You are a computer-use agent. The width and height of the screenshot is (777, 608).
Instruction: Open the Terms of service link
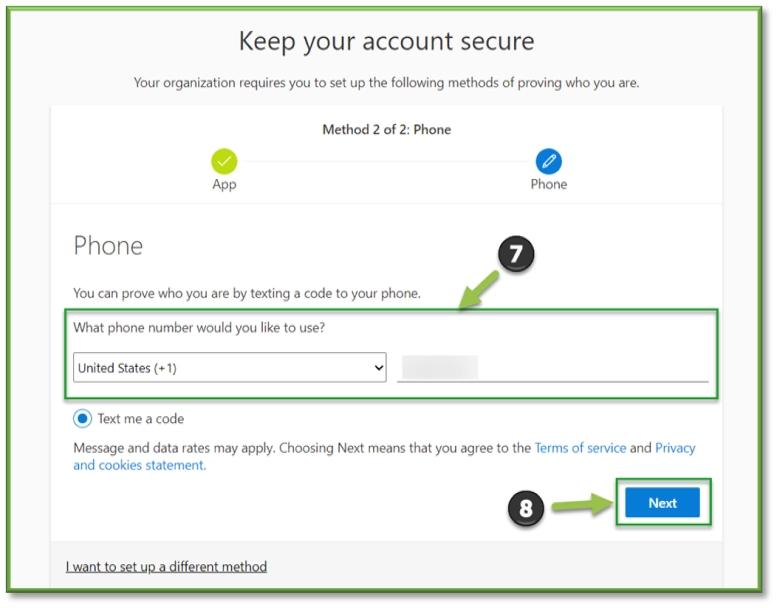click(x=580, y=448)
